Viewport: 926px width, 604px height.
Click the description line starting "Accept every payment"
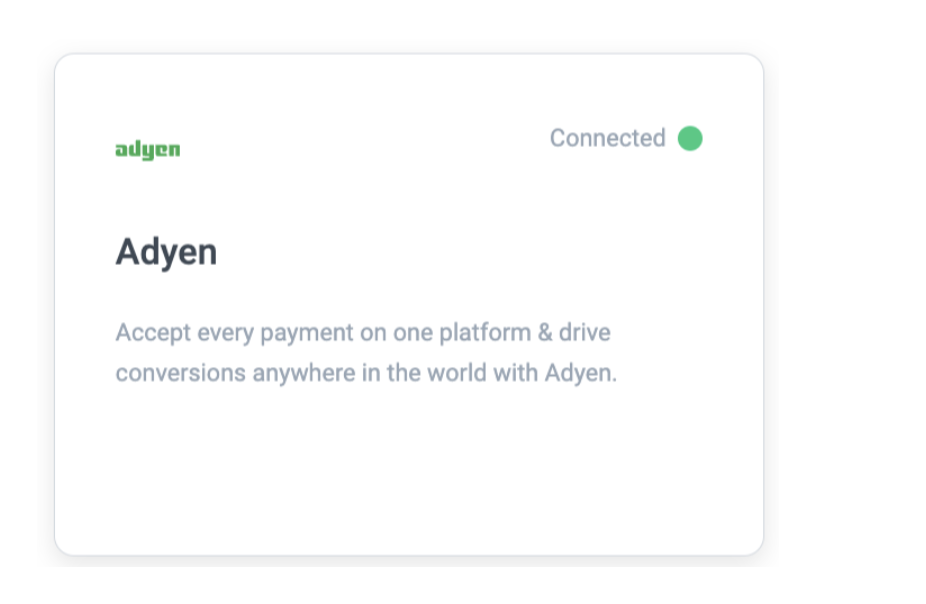point(362,332)
